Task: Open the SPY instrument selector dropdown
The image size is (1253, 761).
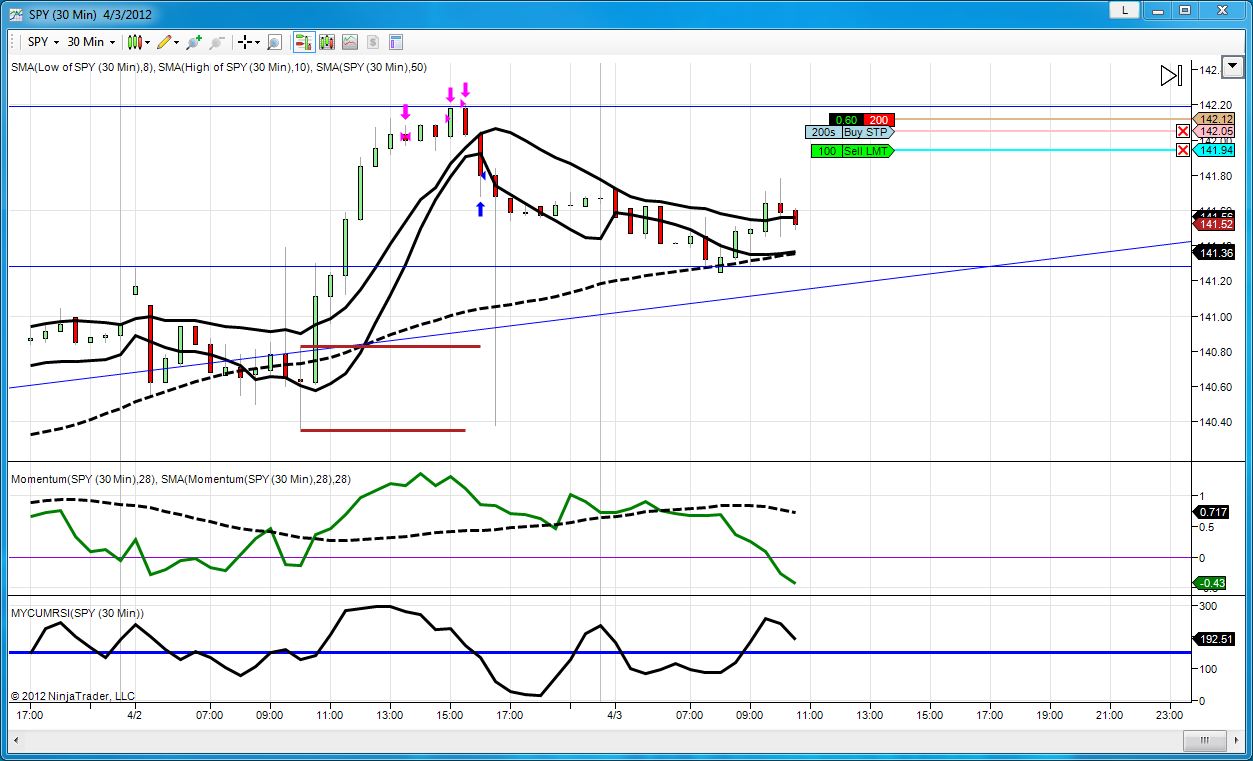Action: pos(43,42)
